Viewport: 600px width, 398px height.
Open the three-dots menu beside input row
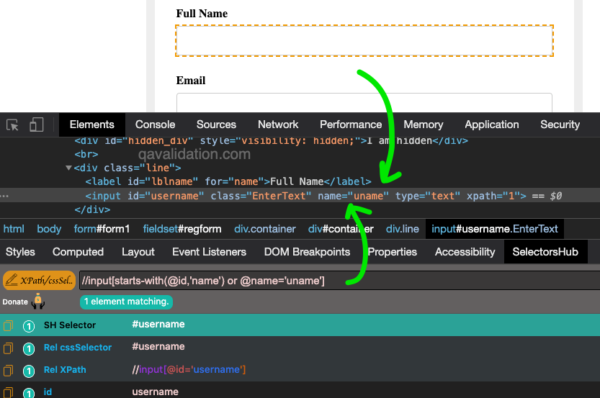(5, 196)
